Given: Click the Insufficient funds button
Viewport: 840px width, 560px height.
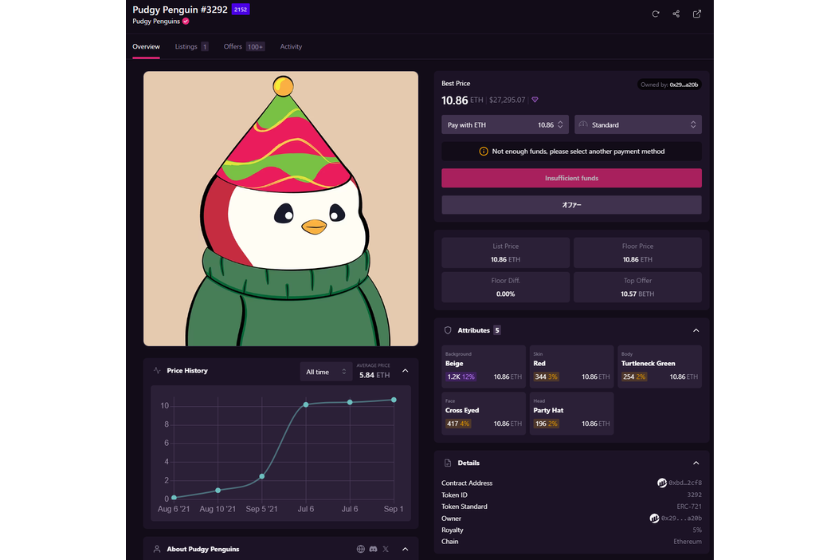Looking at the screenshot, I should (x=572, y=178).
